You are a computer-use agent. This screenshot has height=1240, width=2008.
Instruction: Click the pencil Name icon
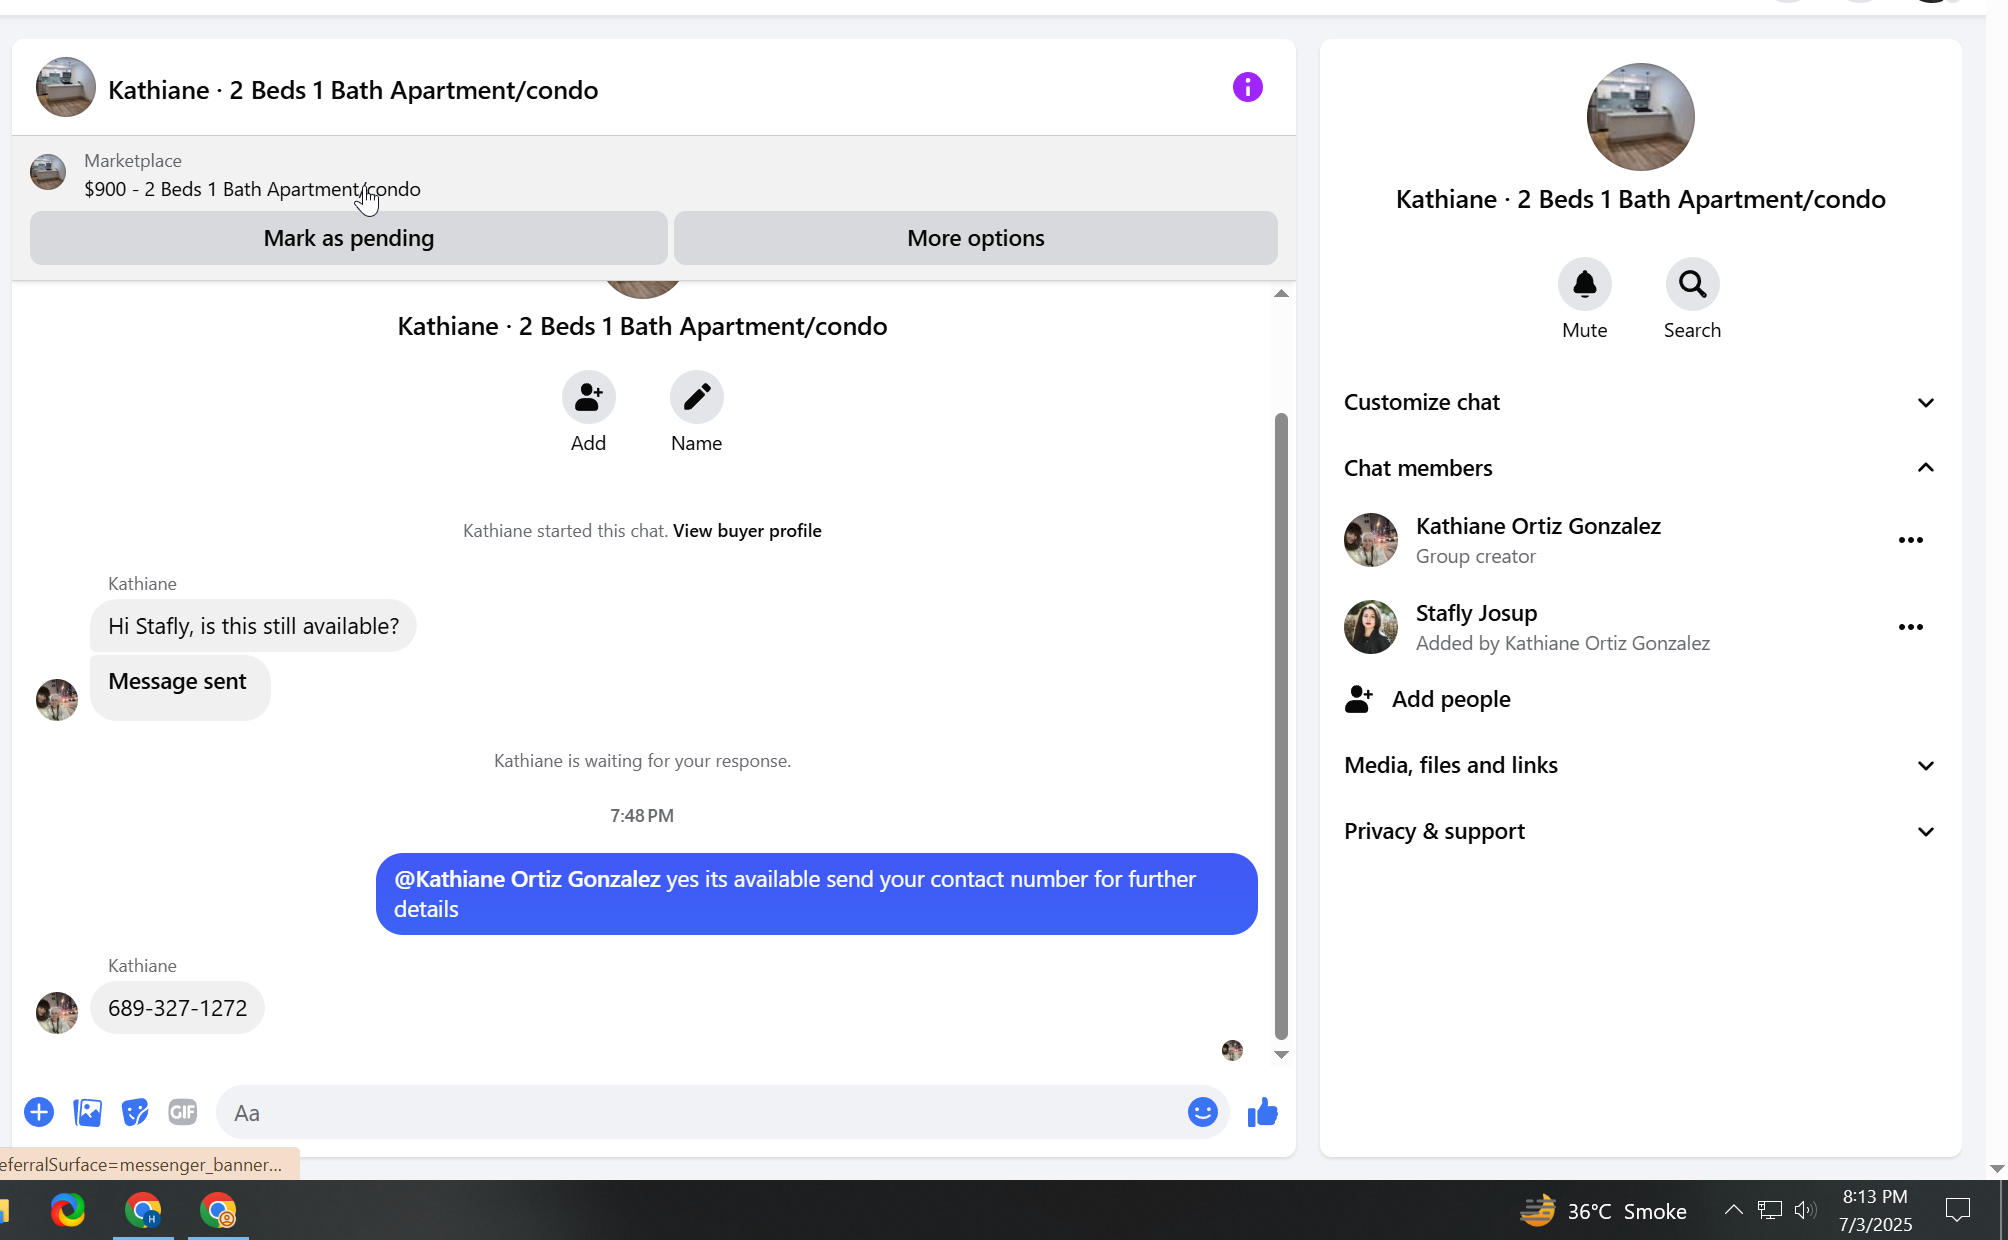696,398
